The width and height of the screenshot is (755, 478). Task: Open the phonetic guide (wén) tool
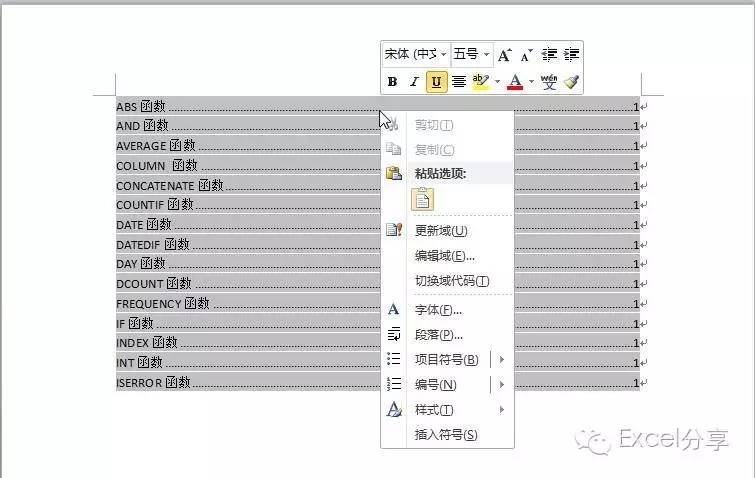point(548,82)
